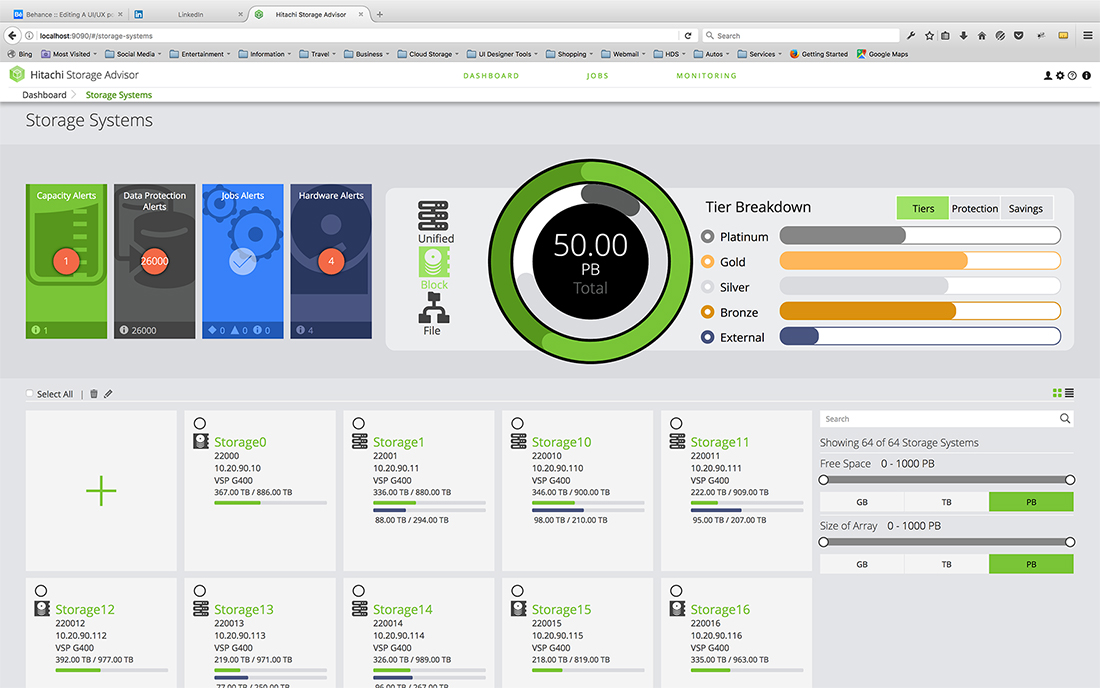The image size is (1100, 688).
Task: Expand the UI Designer Tools bookmarks folder
Action: click(502, 54)
